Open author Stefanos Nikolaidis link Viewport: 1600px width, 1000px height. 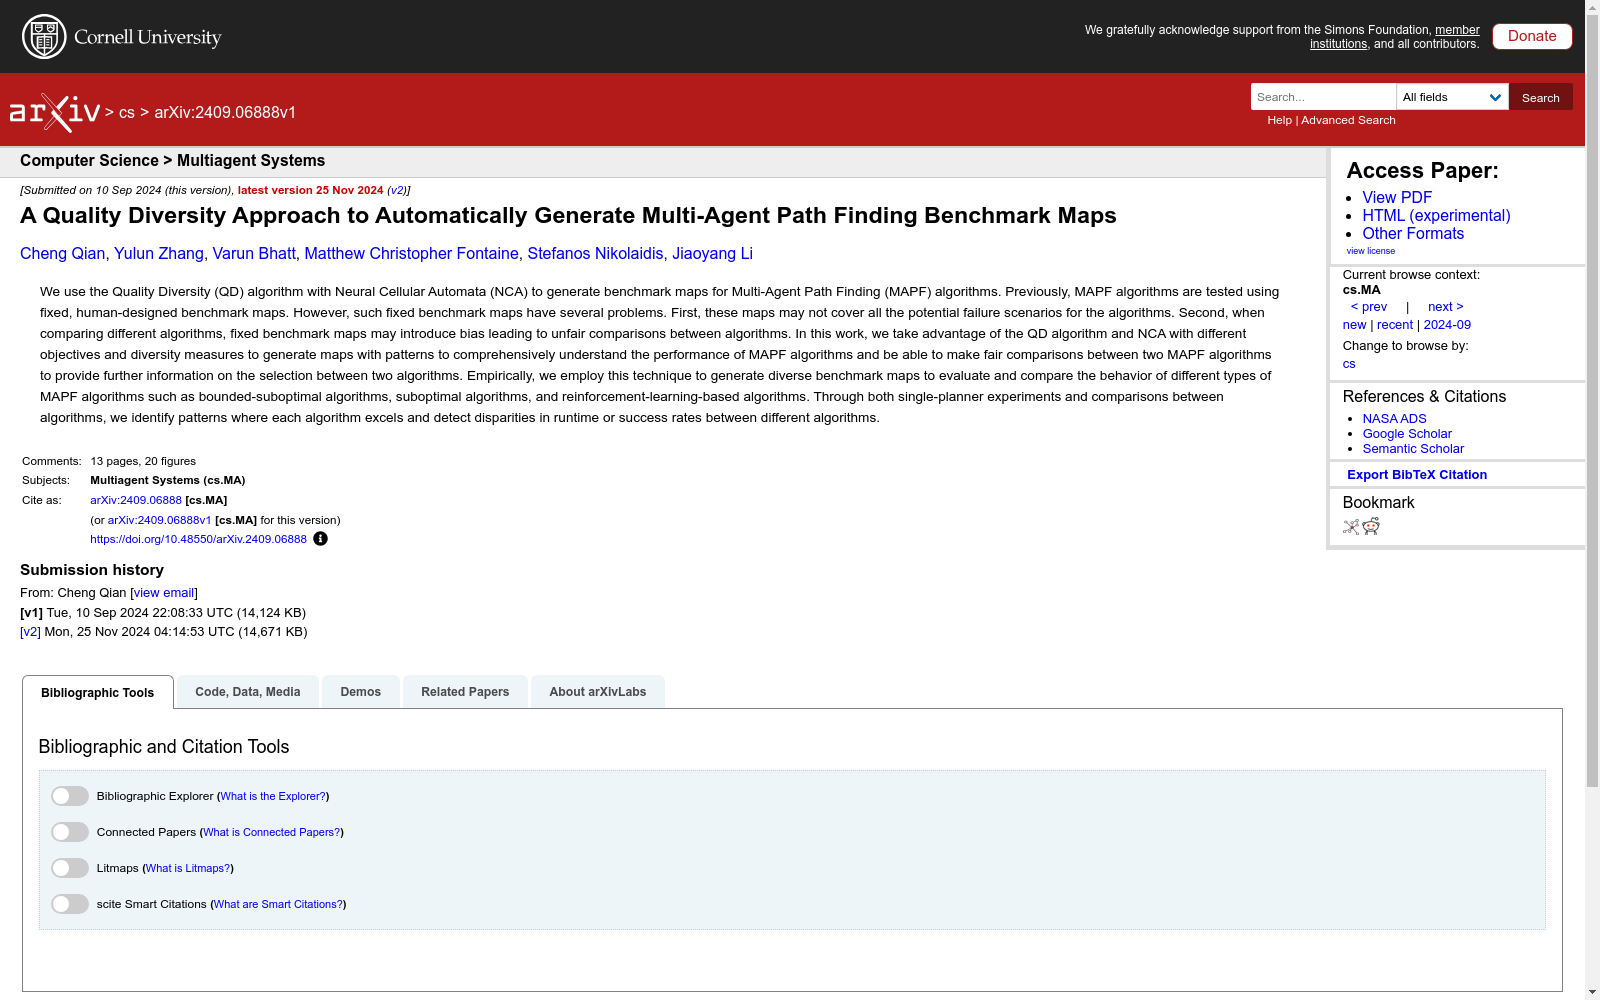(595, 254)
